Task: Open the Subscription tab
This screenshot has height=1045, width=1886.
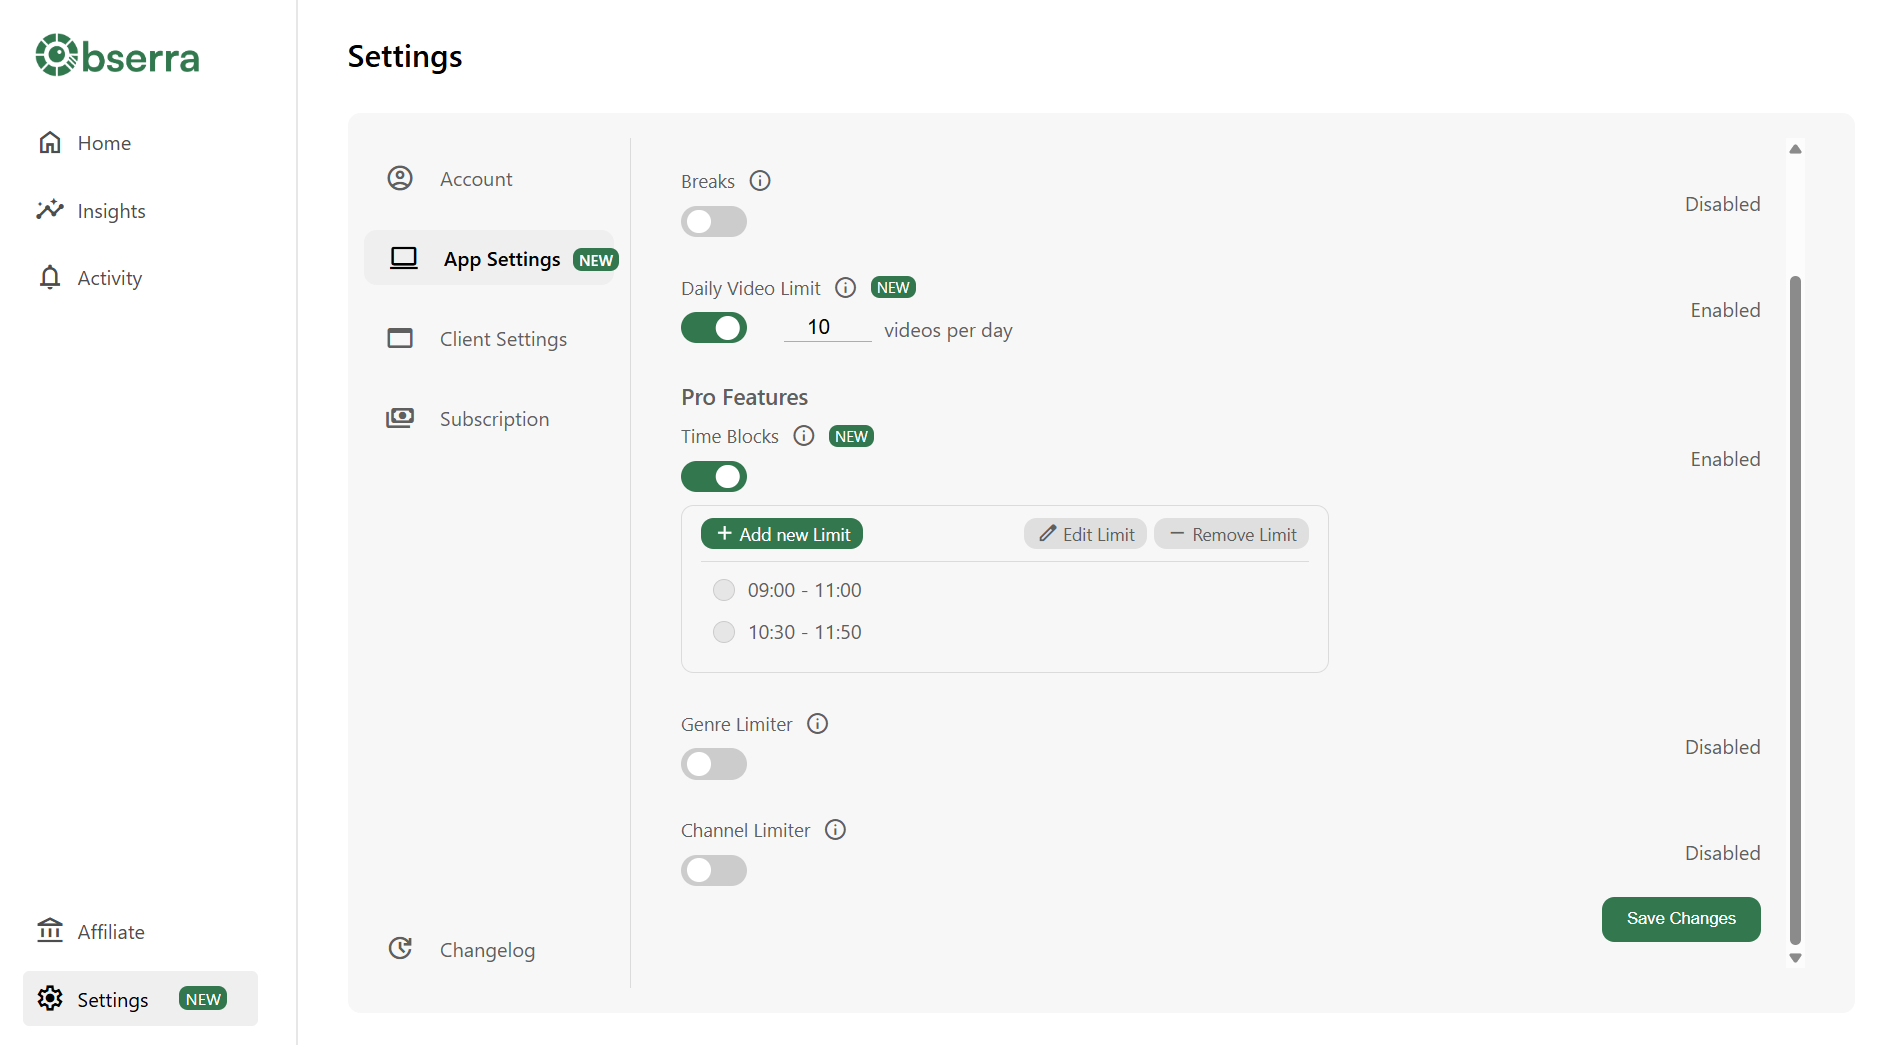Action: coord(494,419)
